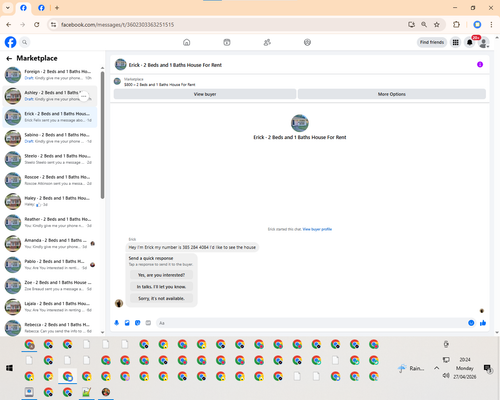Open the tab search dropdown arrow
Viewport: 500px width, 400px height.
[8, 8]
